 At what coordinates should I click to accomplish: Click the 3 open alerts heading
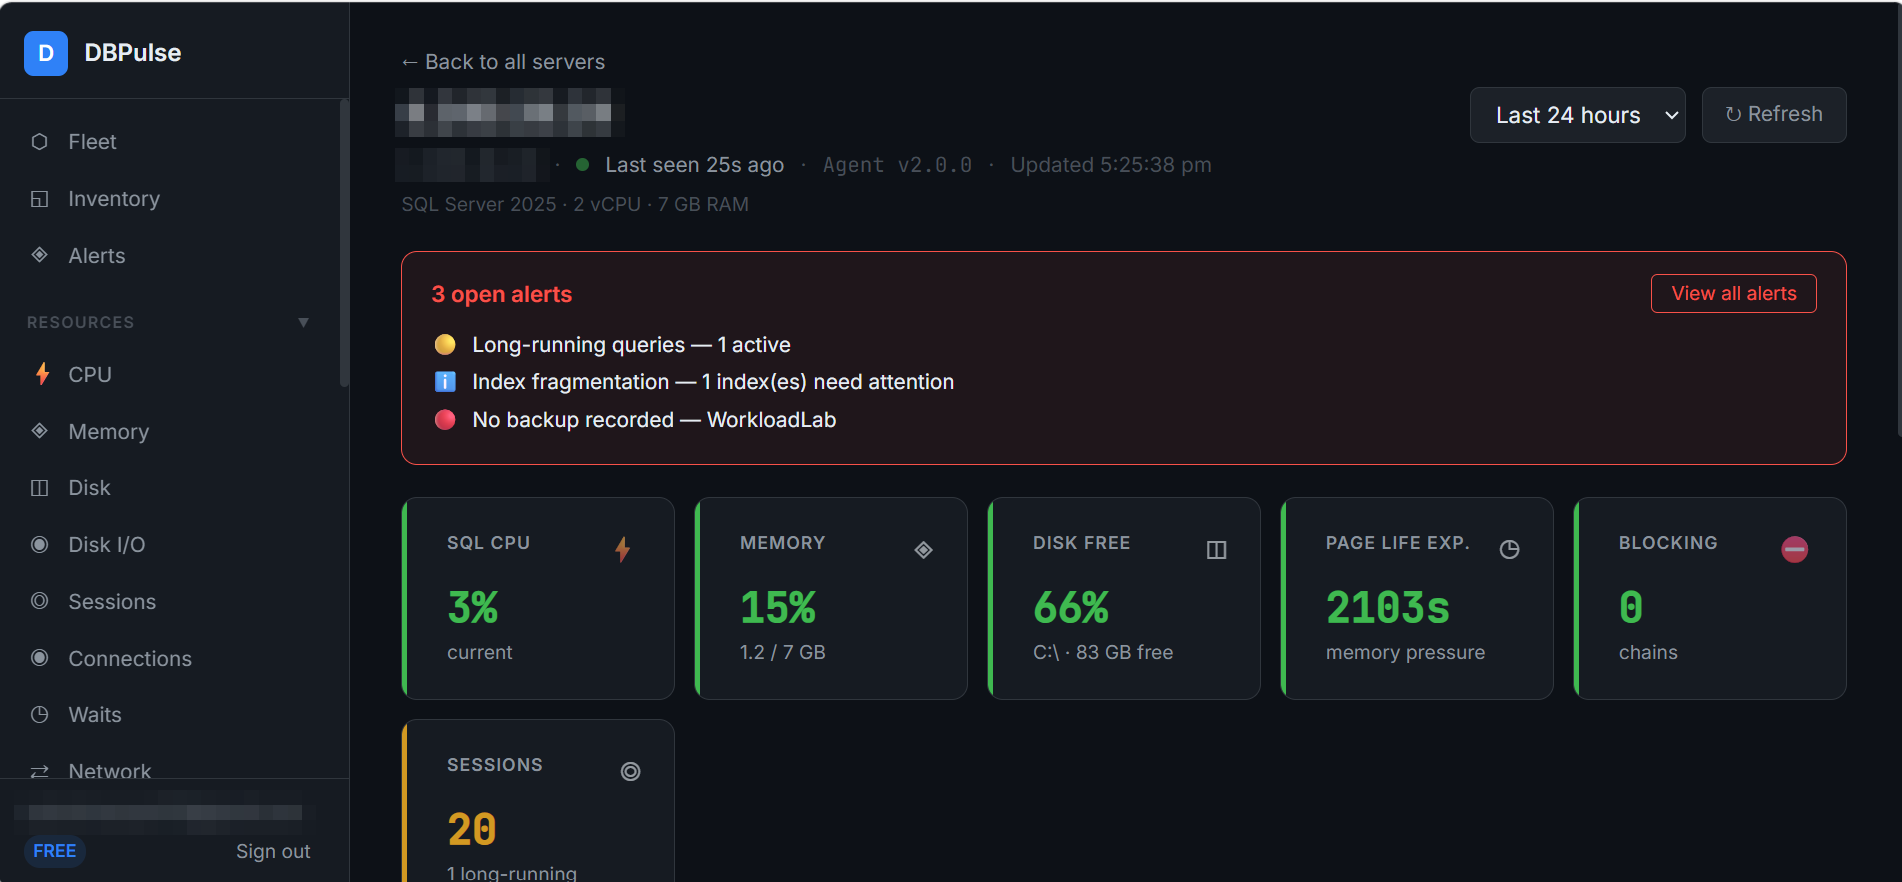pos(502,294)
